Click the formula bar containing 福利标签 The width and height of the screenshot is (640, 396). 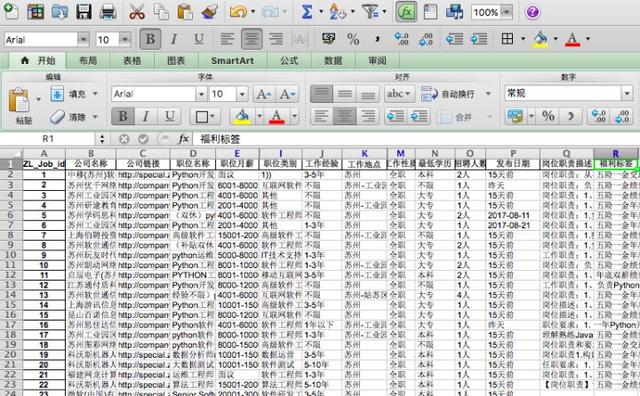pyautogui.click(x=416, y=139)
